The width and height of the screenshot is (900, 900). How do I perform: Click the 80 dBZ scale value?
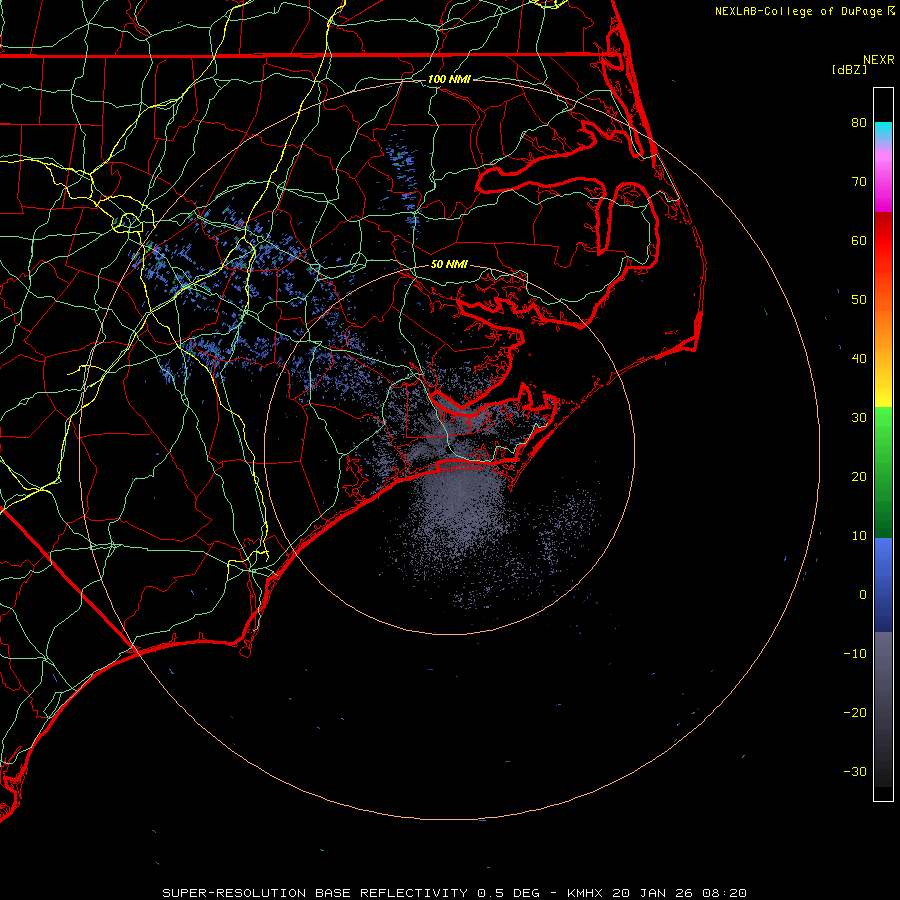(859, 122)
